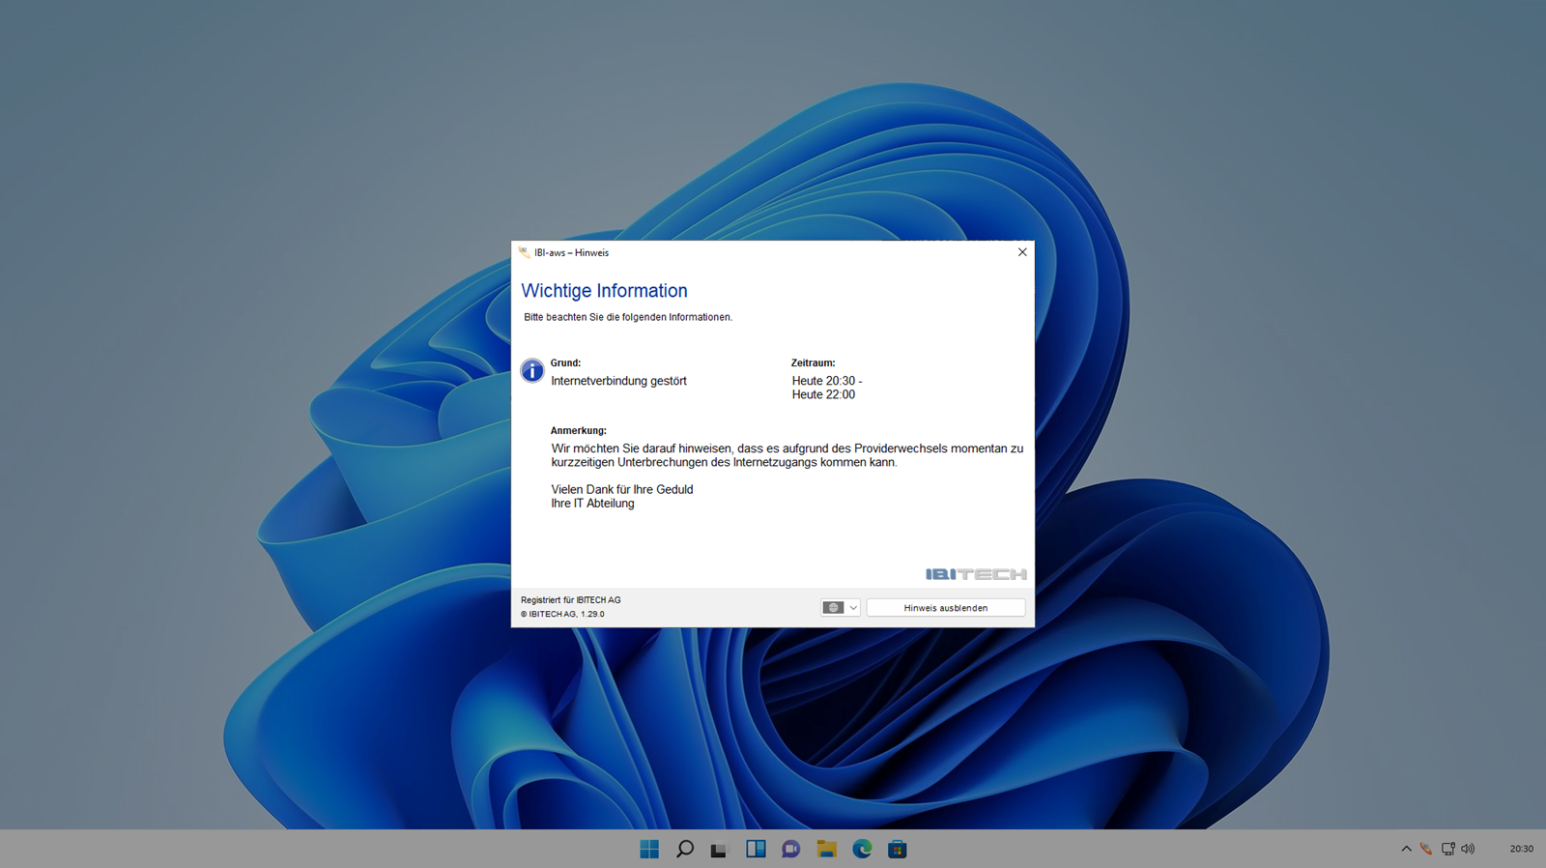Image resolution: width=1546 pixels, height=868 pixels.
Task: Click the Hinweis ausblenden button
Action: point(945,607)
